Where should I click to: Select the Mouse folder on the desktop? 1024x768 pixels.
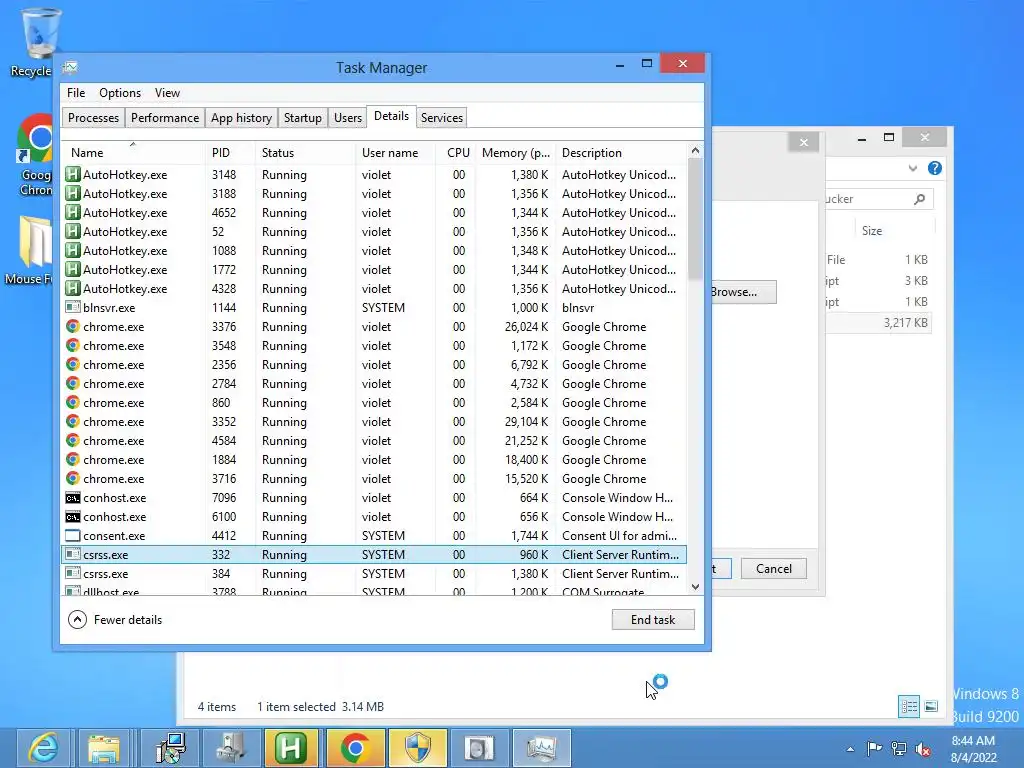pos(29,250)
